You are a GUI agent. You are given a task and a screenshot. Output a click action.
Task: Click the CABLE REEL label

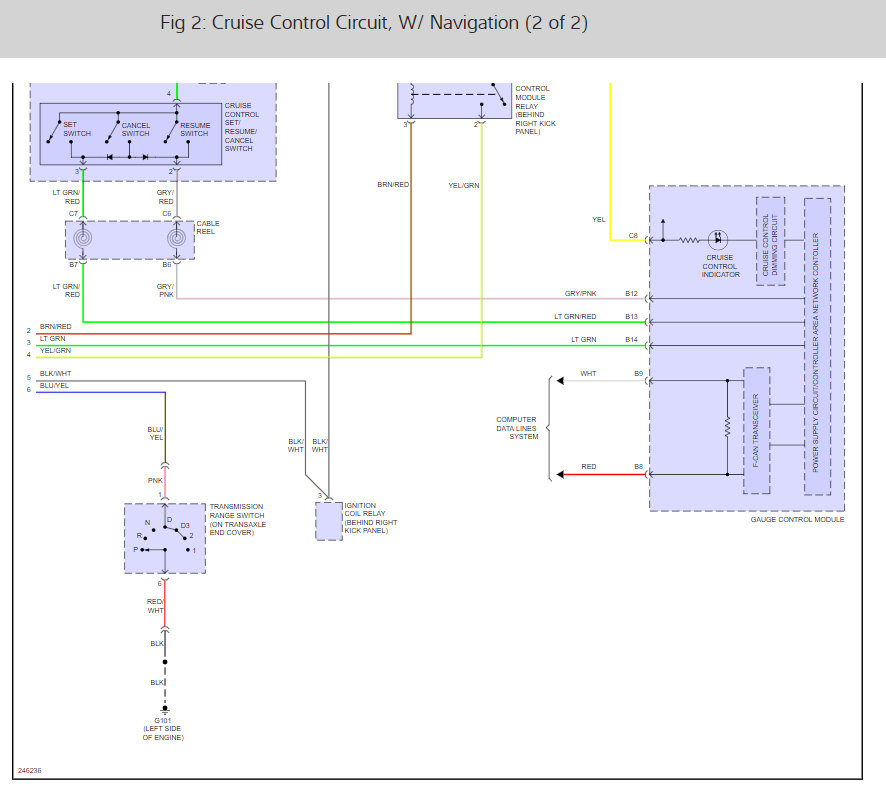pyautogui.click(x=208, y=227)
